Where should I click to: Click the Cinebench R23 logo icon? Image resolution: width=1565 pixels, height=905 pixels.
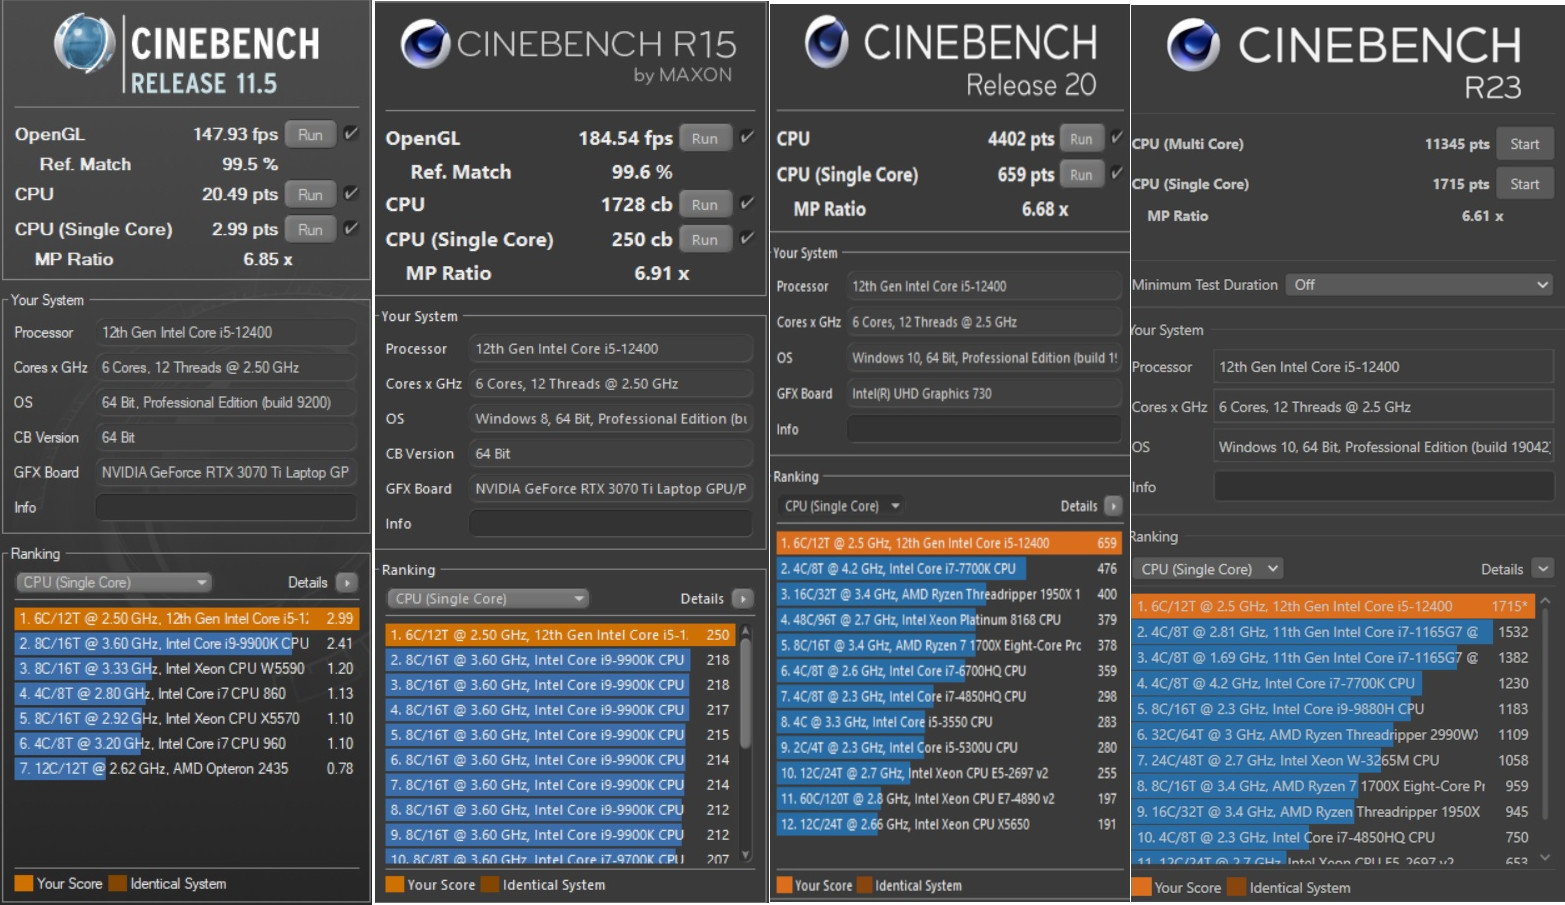click(1193, 45)
